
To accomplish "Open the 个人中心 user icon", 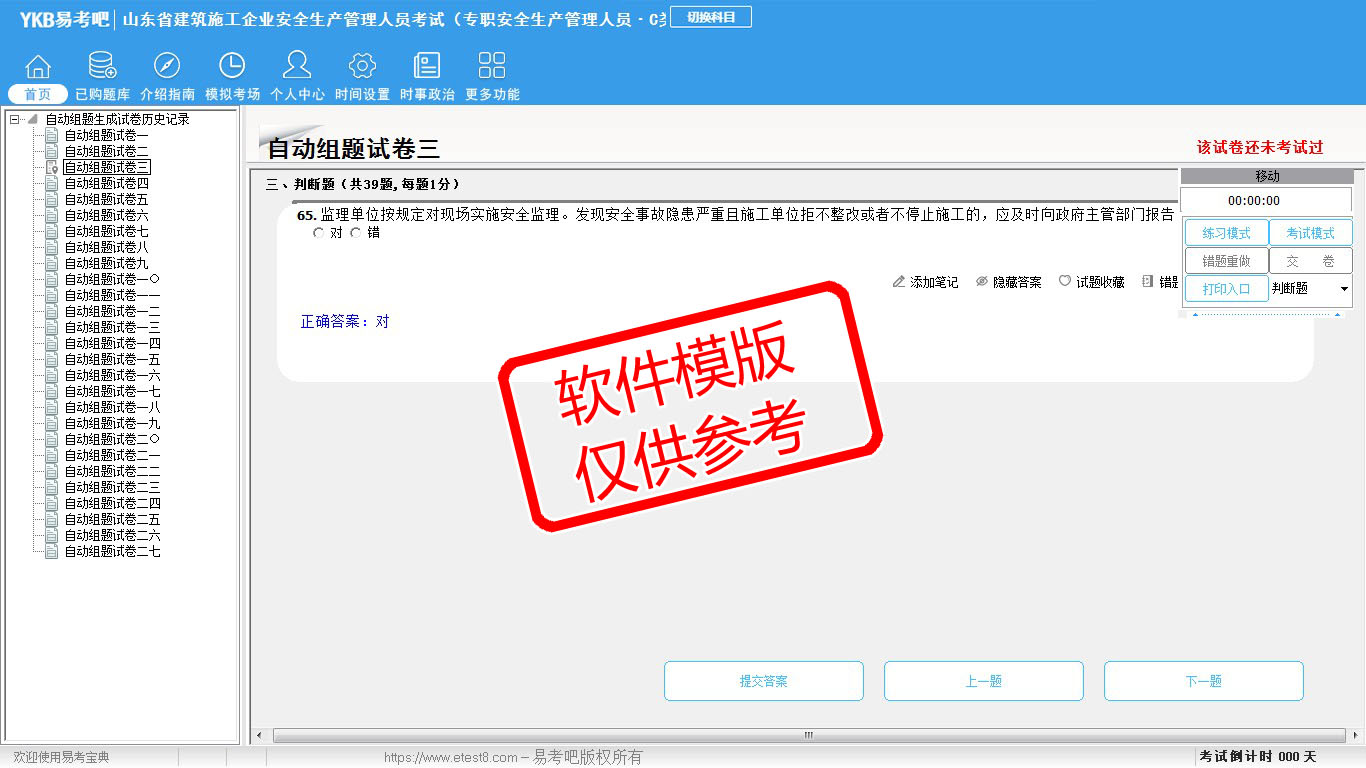I will pos(297,67).
